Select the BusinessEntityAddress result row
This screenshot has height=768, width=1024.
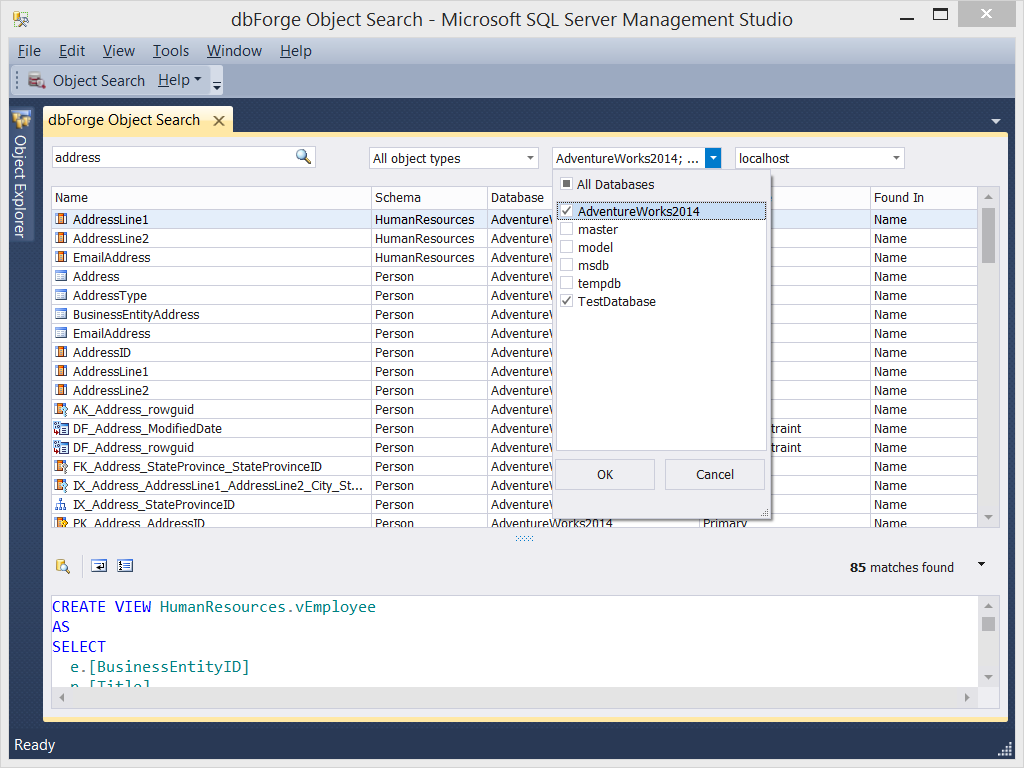(x=514, y=314)
